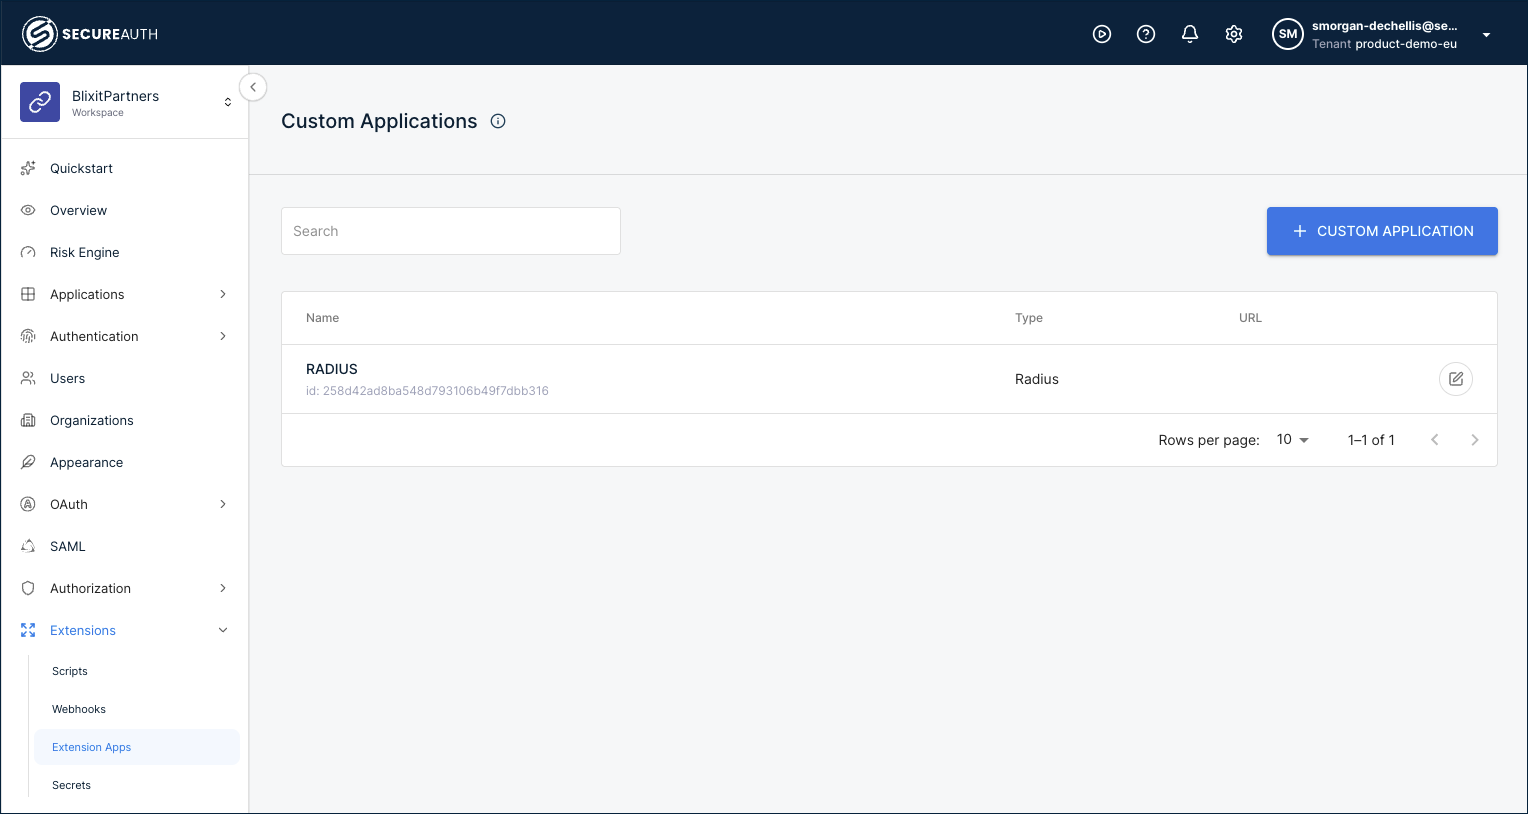The height and width of the screenshot is (814, 1528).
Task: Collapse the Extensions submenu chevron
Action: coord(223,630)
